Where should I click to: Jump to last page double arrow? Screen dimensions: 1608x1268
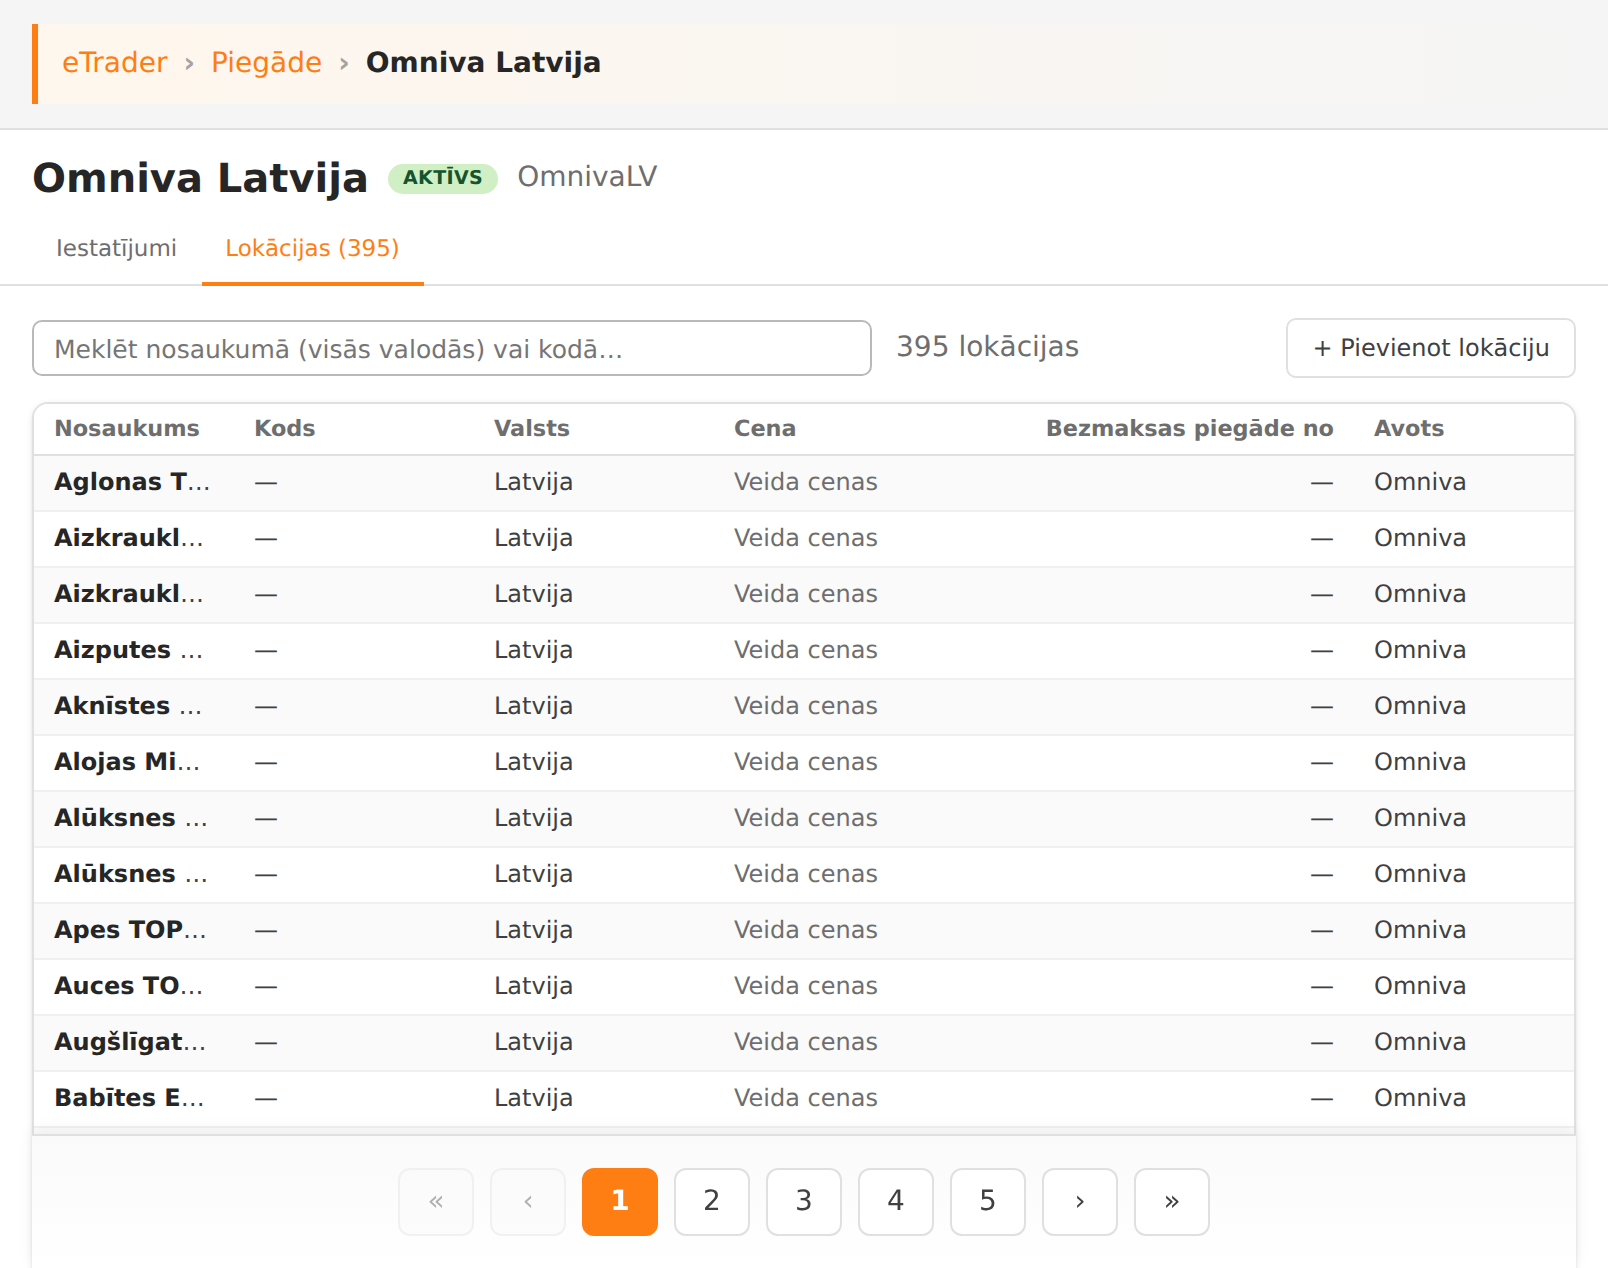(1172, 1201)
